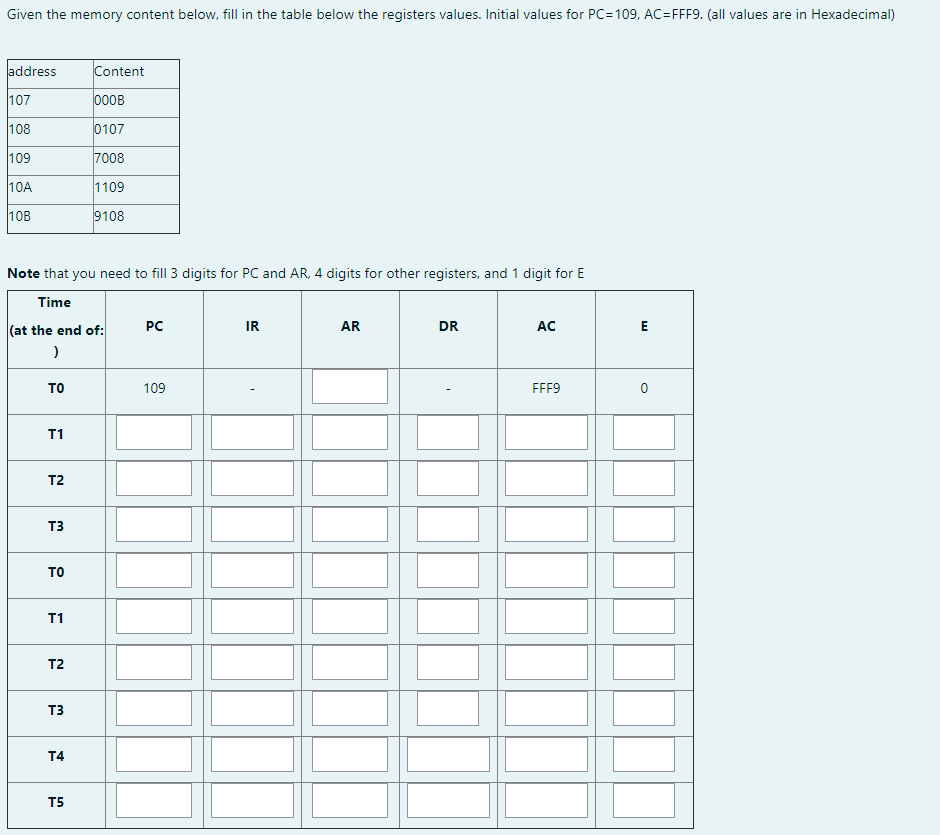Click the AC input in the T4 row
This screenshot has height=835, width=940.
pos(546,754)
